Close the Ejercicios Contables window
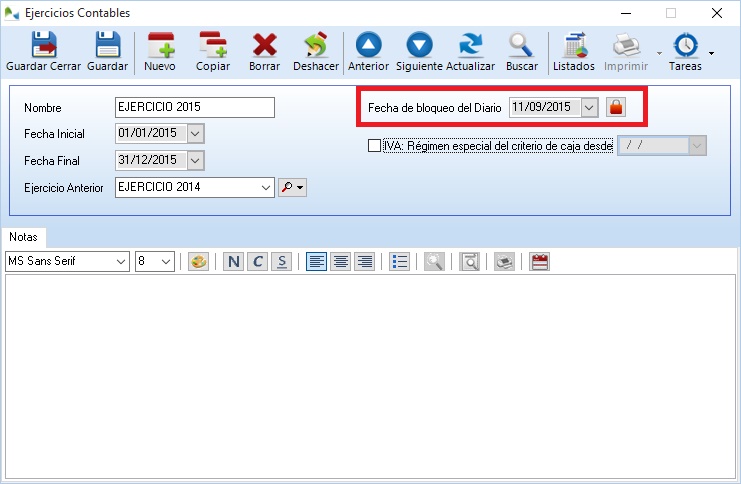741x484 pixels. 717,13
